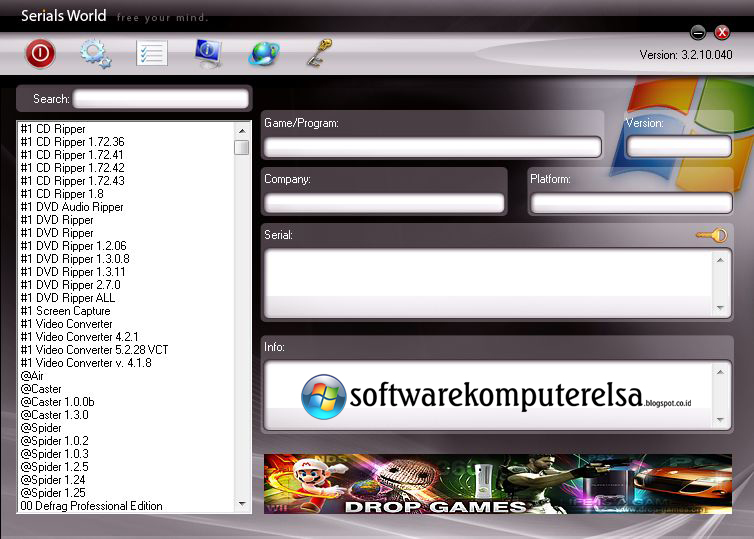Select '#1 CD Ripper 1.72.36' in list

pos(73,142)
